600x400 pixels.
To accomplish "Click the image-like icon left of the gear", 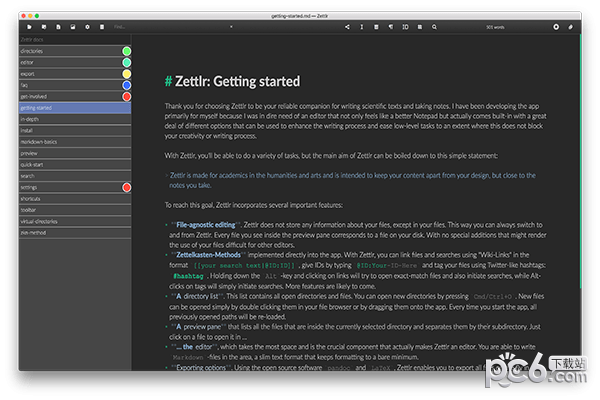I will click(73, 27).
